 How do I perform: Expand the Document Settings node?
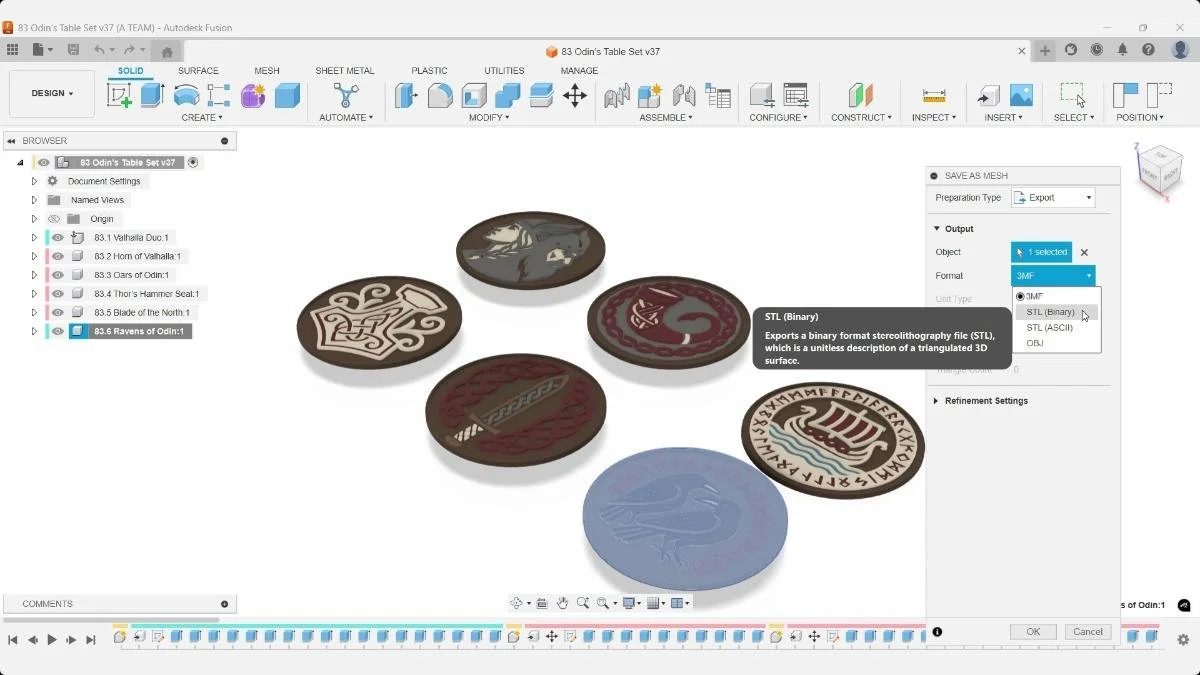pos(34,181)
